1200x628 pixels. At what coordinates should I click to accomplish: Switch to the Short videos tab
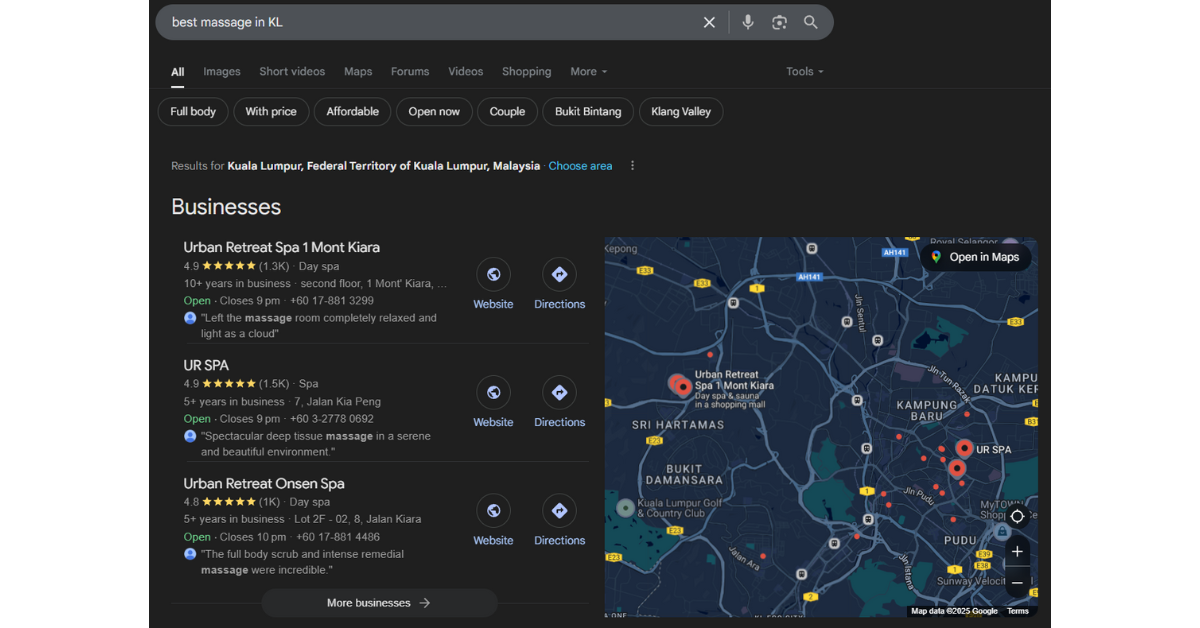pos(292,72)
